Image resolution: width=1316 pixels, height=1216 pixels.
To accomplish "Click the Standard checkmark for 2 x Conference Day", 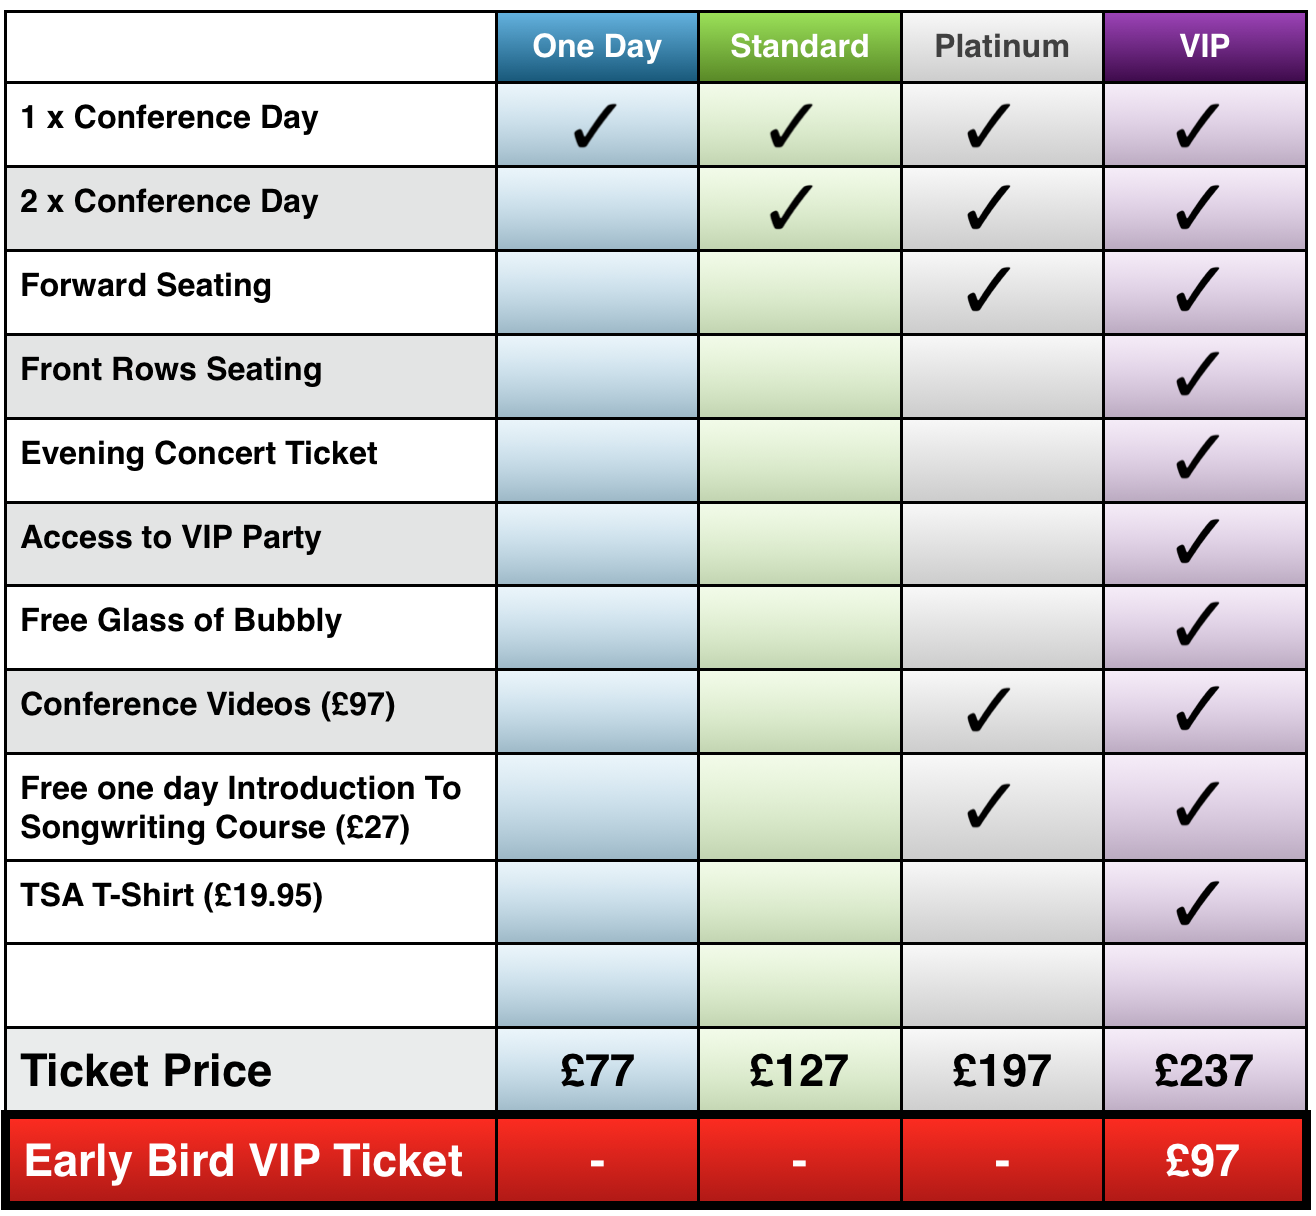I will pyautogui.click(x=791, y=208).
